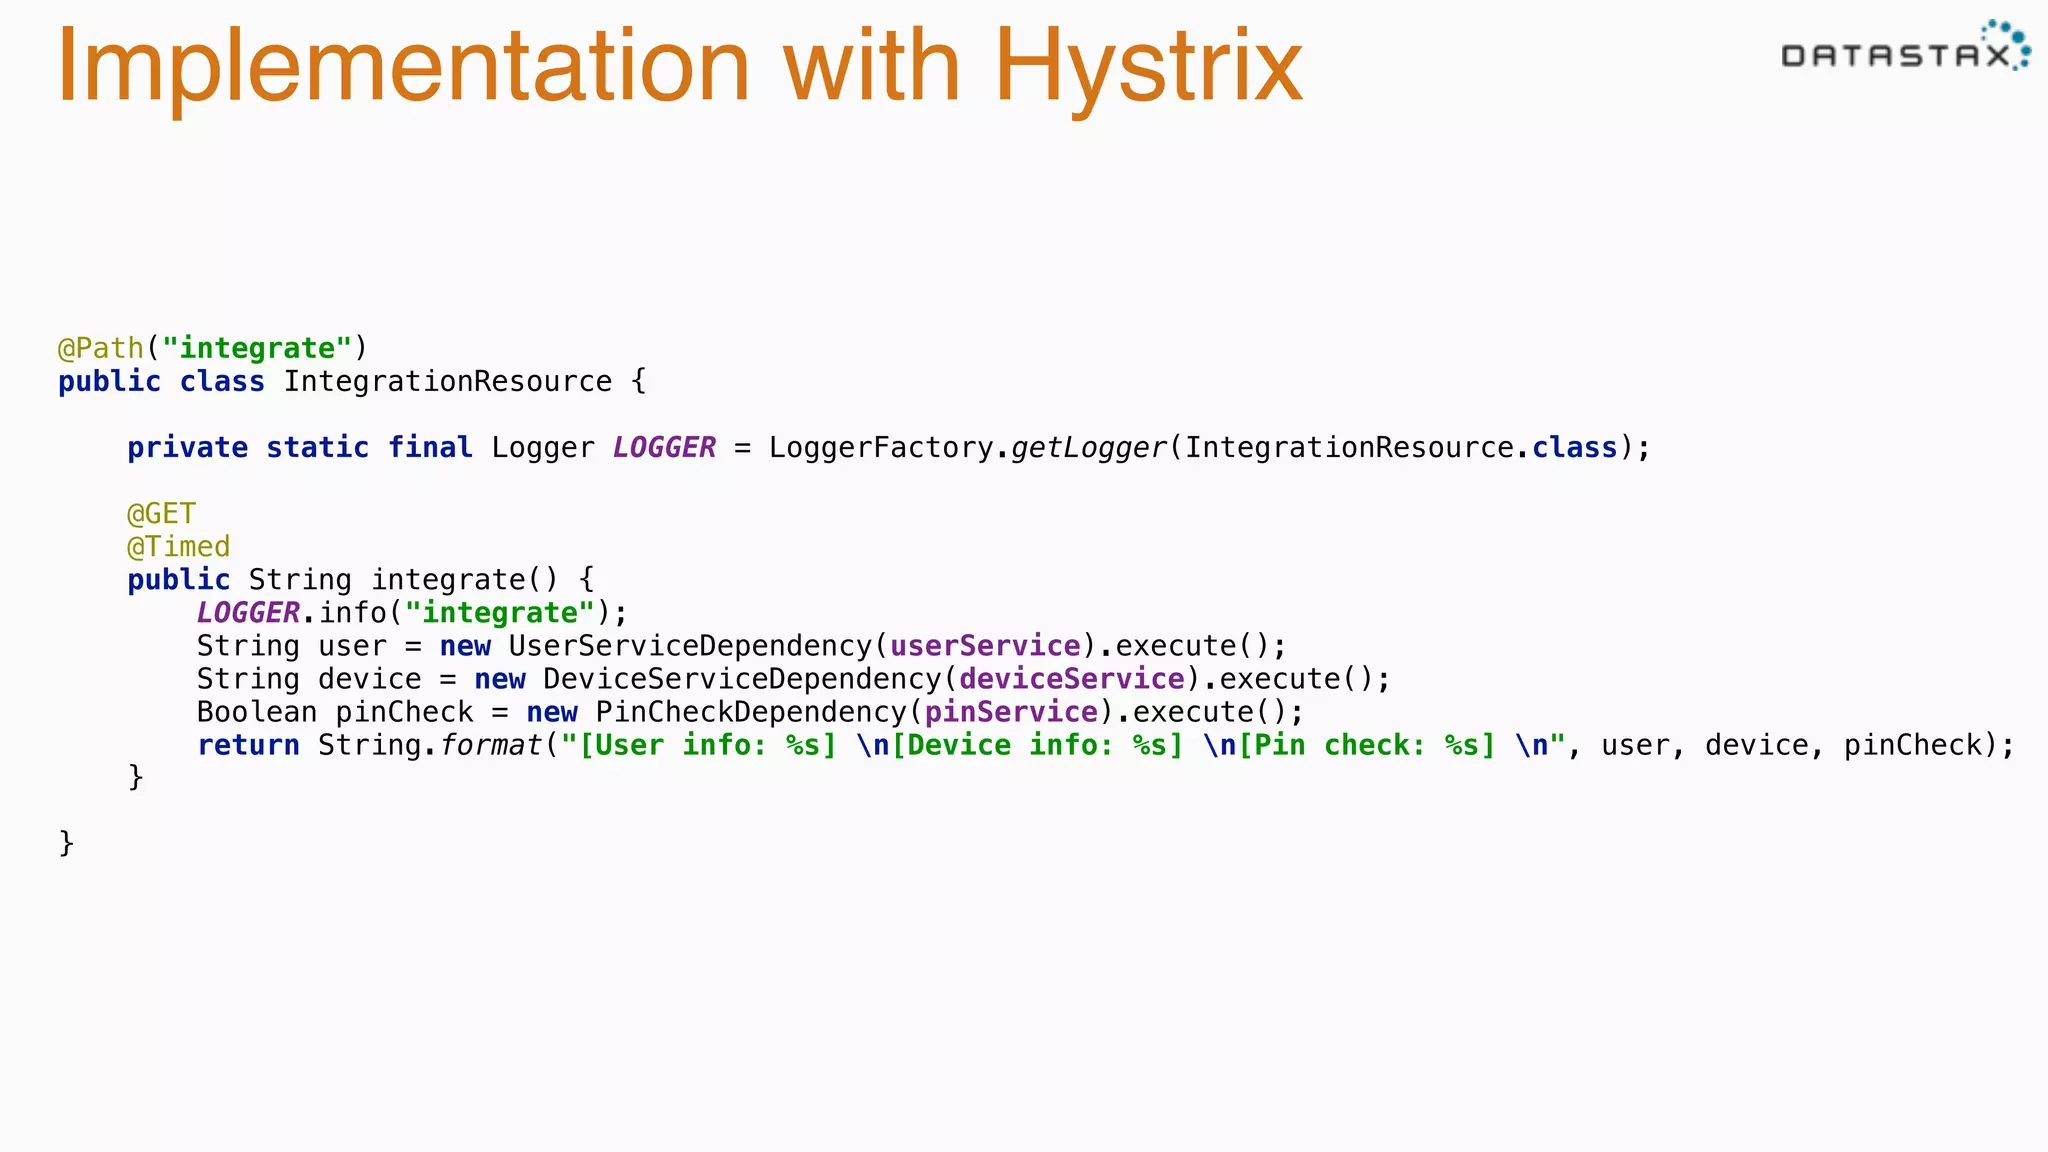This screenshot has width=2048, height=1152.
Task: Click the "Implementation with Hystrix" slide title
Action: pyautogui.click(x=680, y=66)
